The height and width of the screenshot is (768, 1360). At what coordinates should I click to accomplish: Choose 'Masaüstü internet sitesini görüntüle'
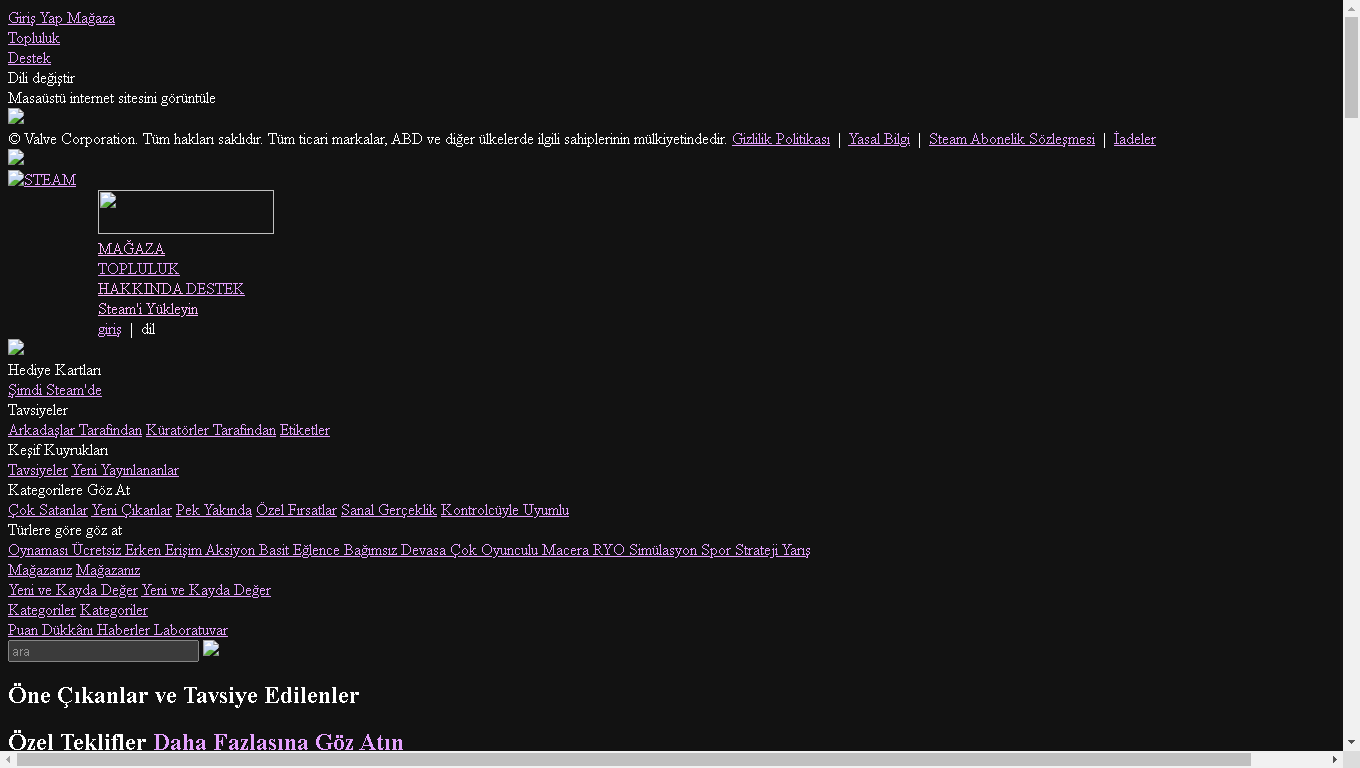click(x=112, y=98)
